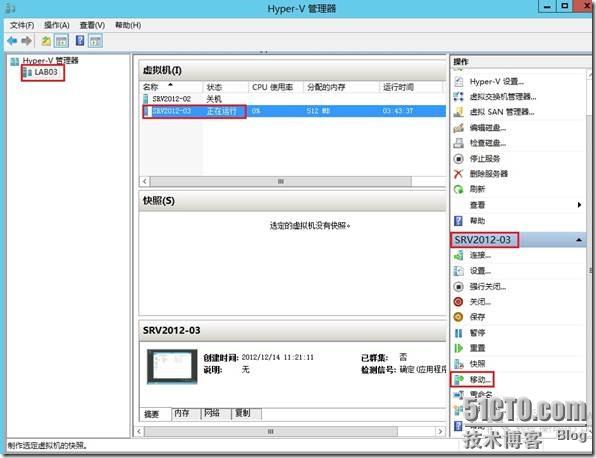Click the 快照(S) section header
This screenshot has height=458, width=596.
[x=293, y=200]
